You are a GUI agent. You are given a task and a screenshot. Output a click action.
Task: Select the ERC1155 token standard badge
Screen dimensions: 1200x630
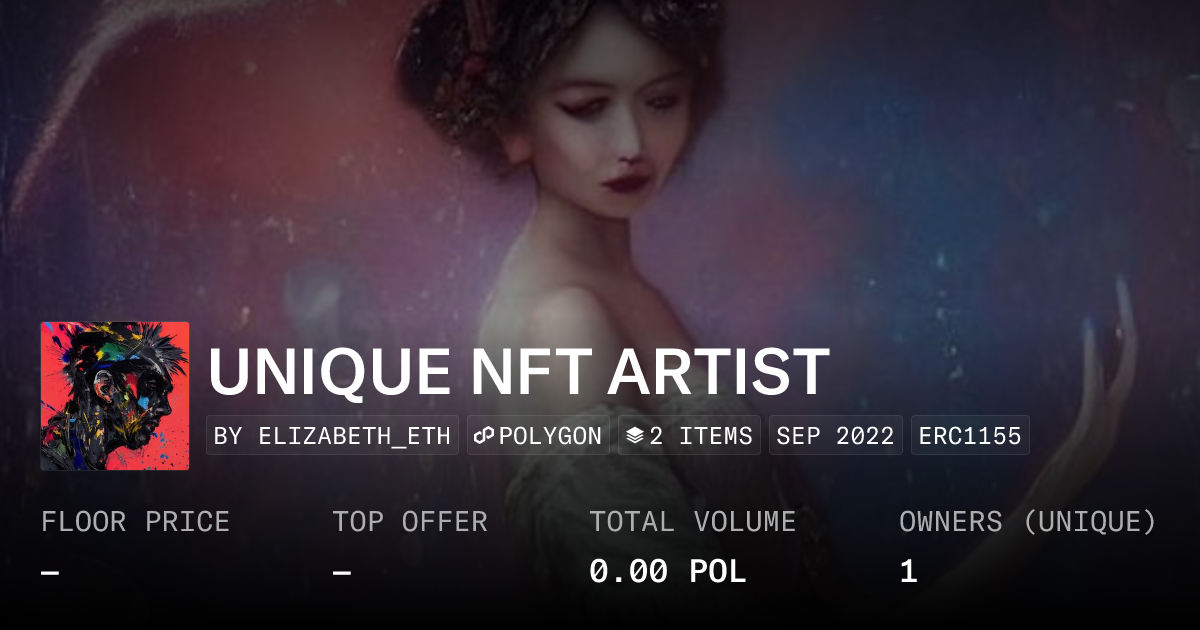point(970,436)
